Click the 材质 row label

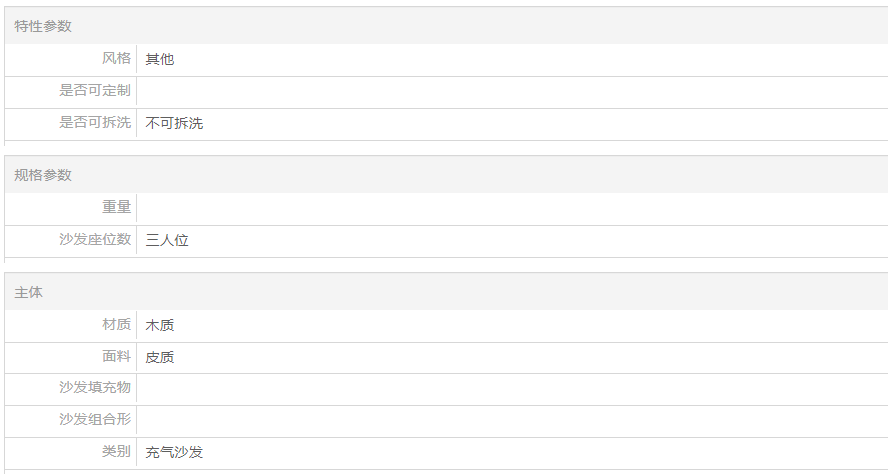116,325
